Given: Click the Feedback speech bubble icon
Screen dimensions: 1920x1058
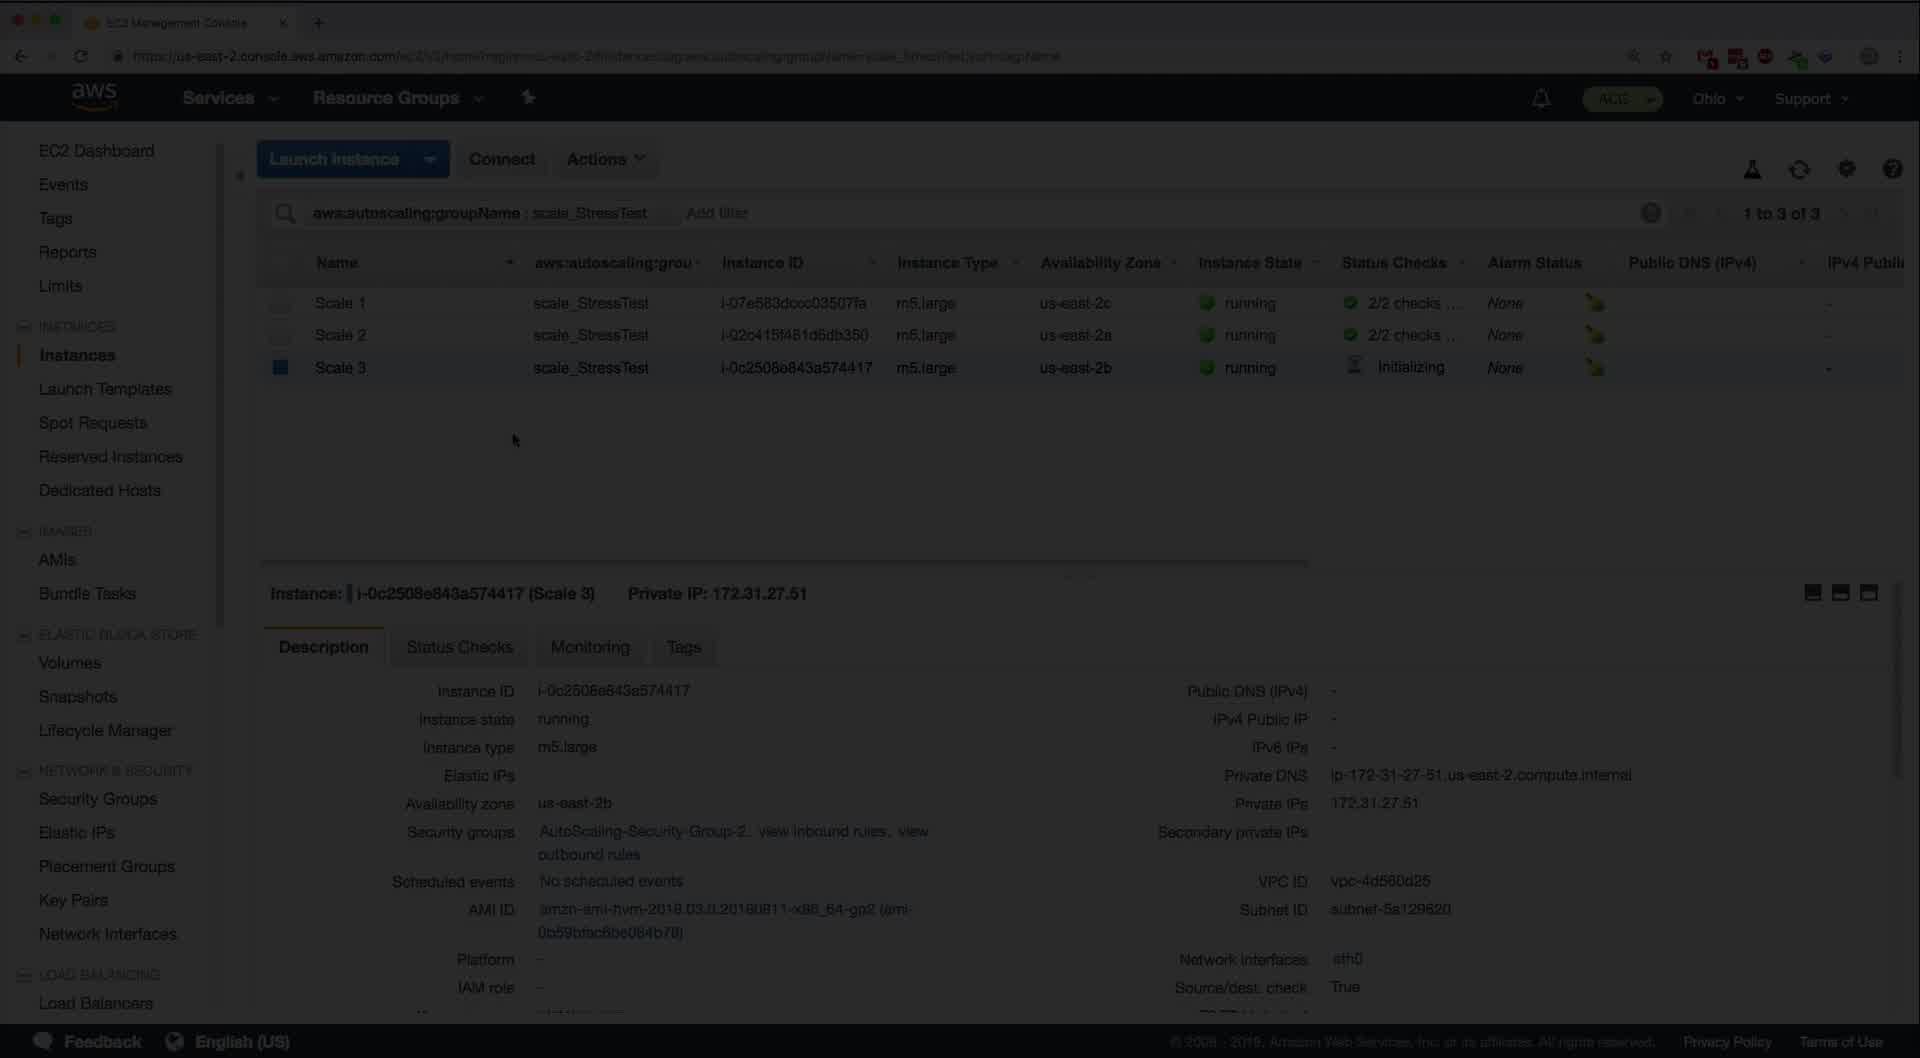Looking at the screenshot, I should pos(43,1041).
